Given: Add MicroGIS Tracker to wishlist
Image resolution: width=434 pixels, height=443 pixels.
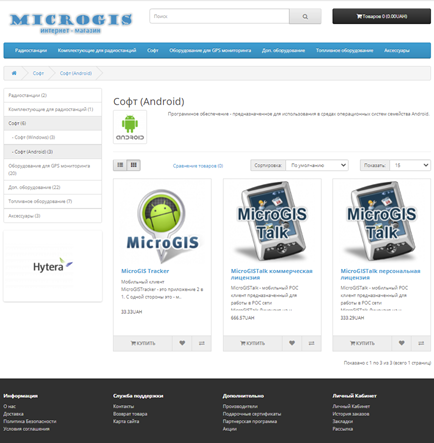Looking at the screenshot, I should click(x=182, y=343).
